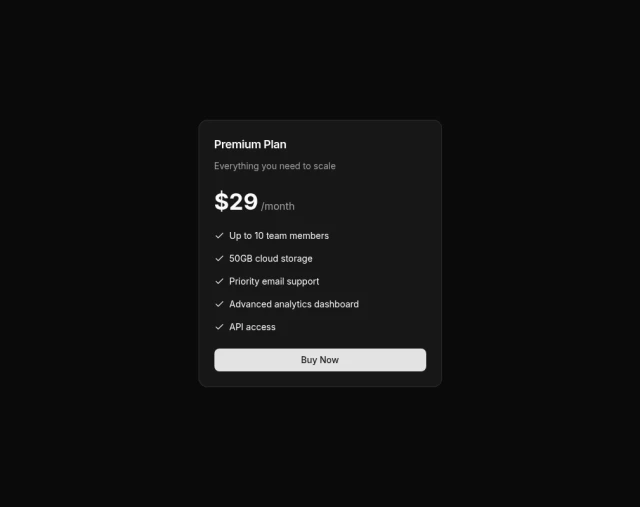Click the word scale in the subtitle
The image size is (640, 507).
click(x=324, y=166)
